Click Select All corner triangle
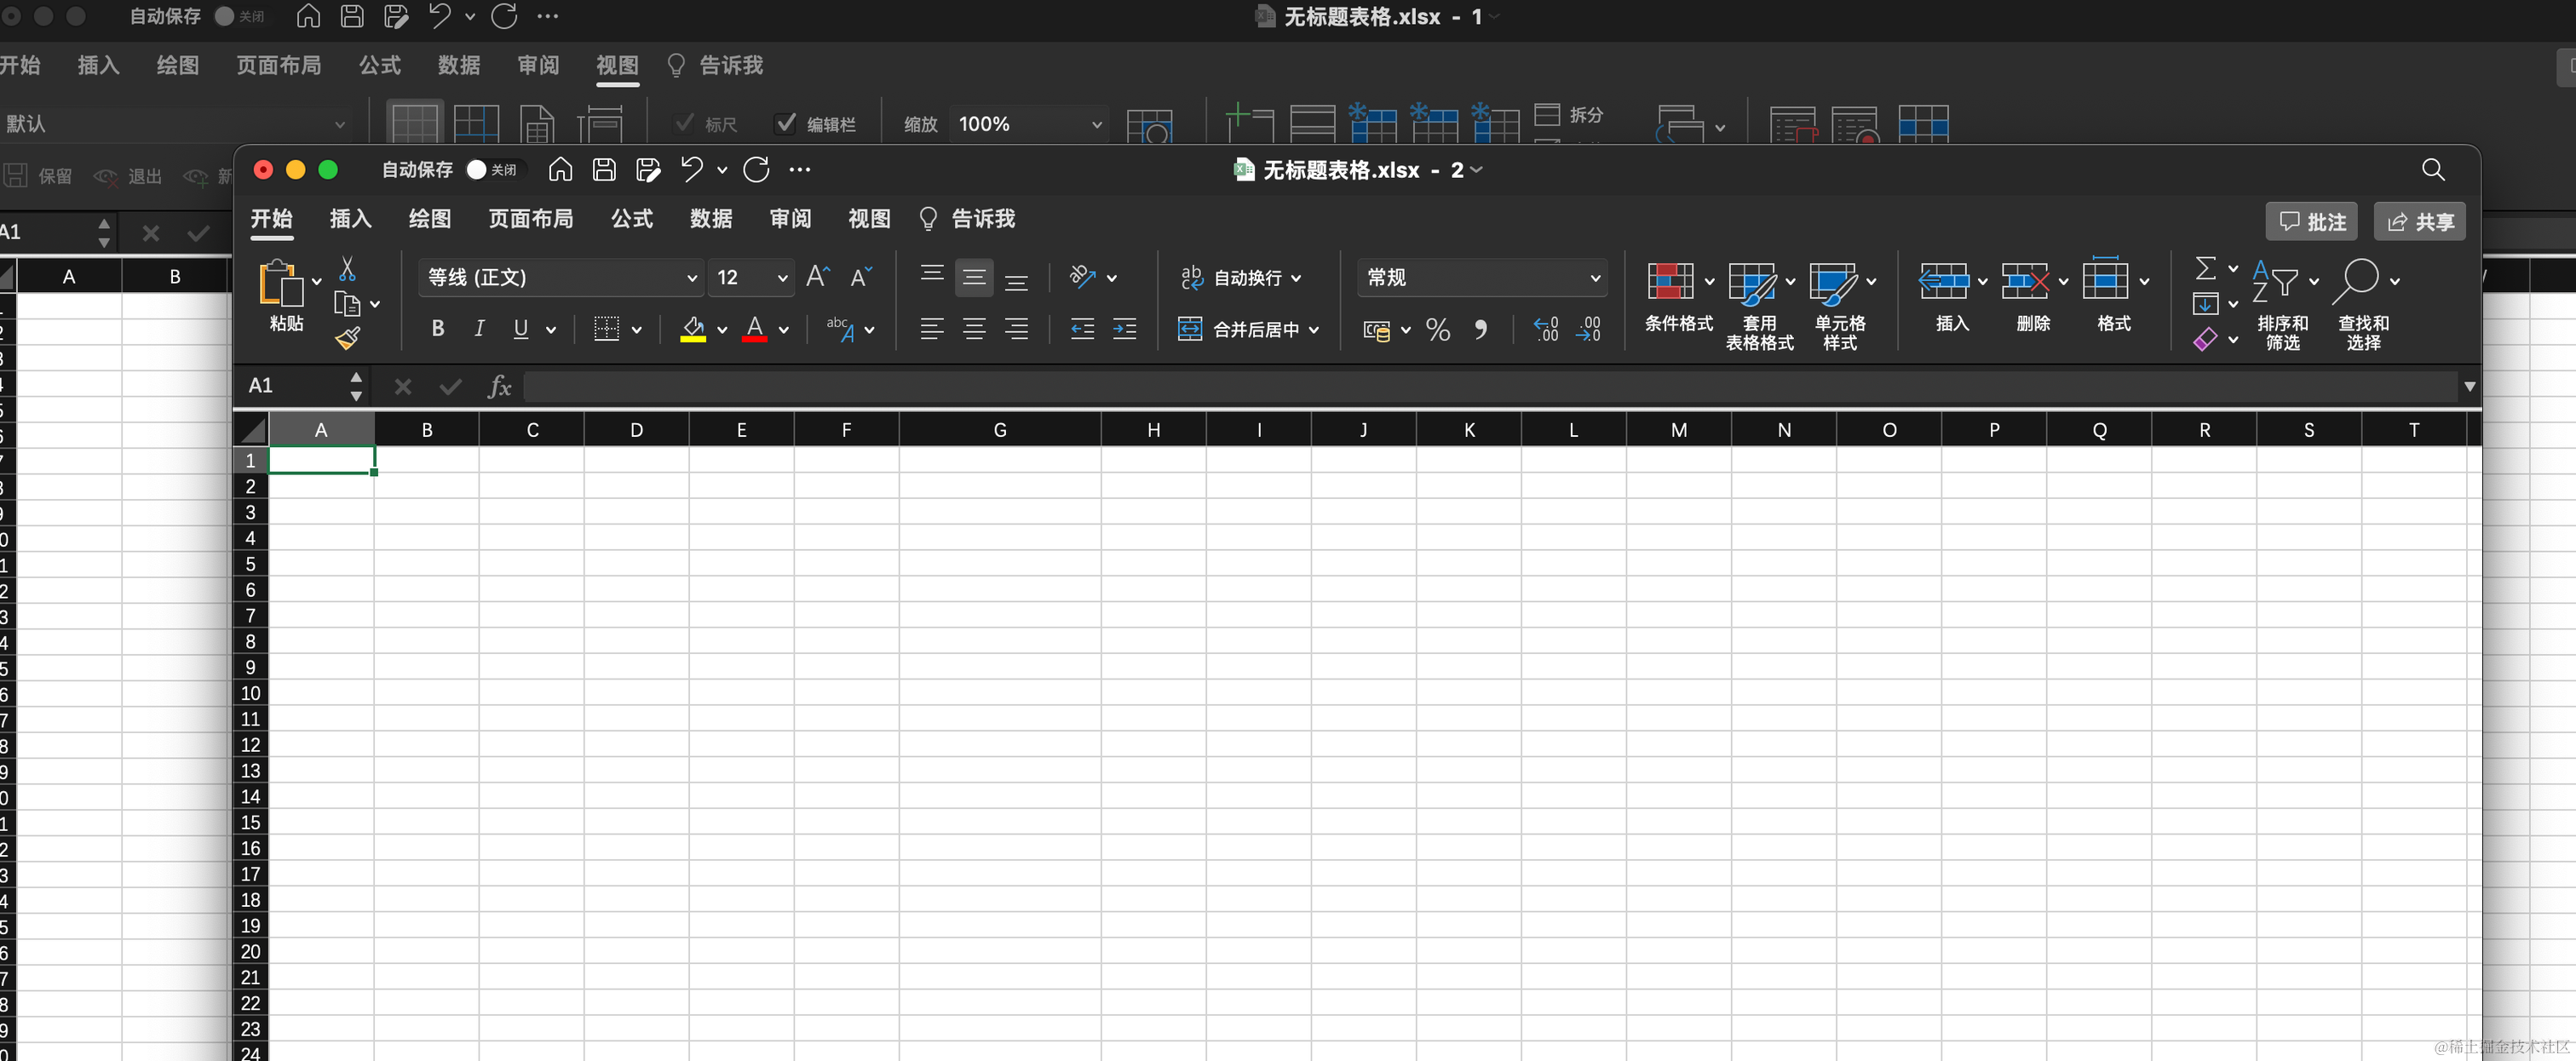Viewport: 2576px width, 1061px height. pyautogui.click(x=251, y=430)
